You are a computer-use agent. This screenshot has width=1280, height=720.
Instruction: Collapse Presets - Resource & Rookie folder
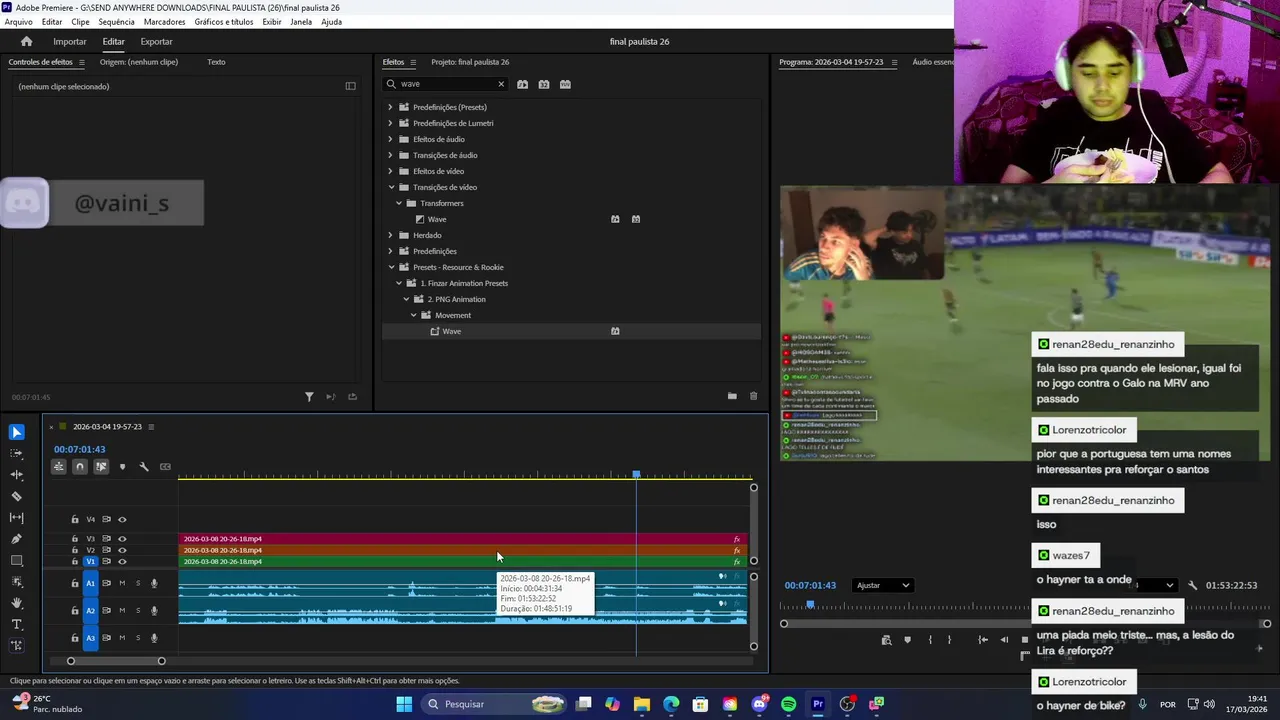pyautogui.click(x=391, y=267)
